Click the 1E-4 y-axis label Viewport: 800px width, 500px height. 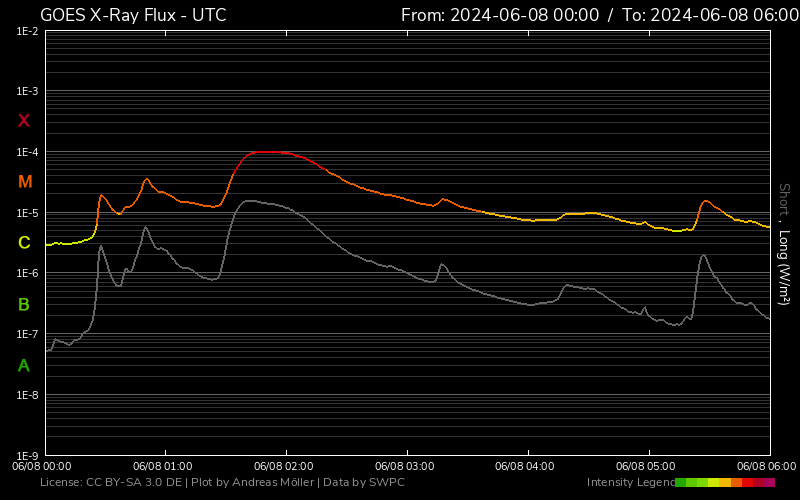coord(27,153)
